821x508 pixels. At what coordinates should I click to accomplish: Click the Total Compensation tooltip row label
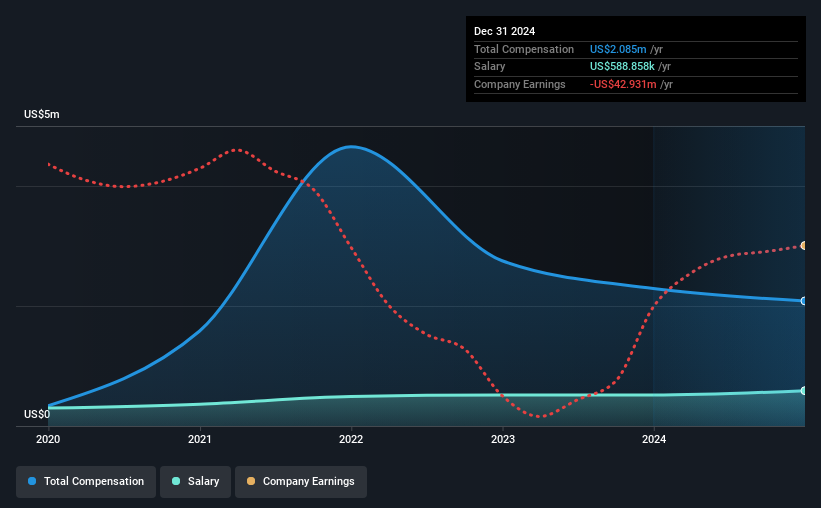tap(524, 49)
